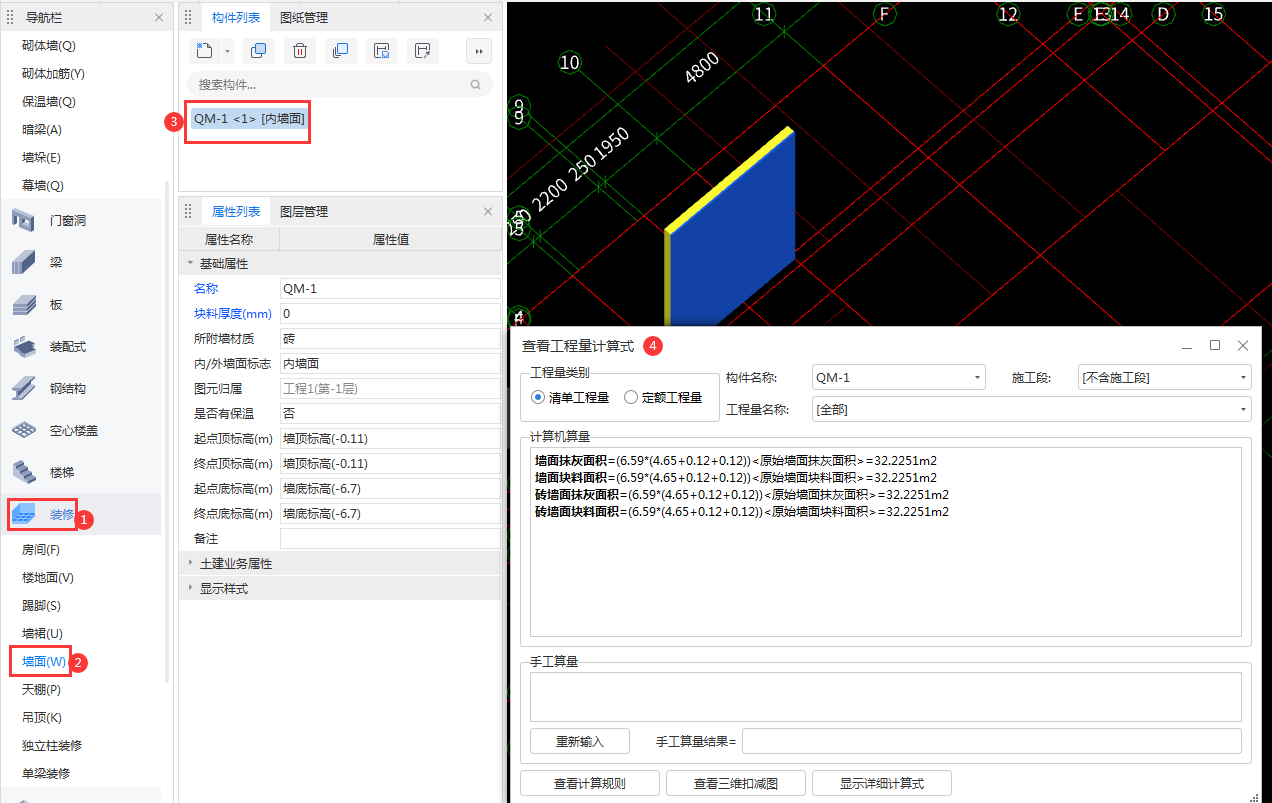Click inside the 手工算量 text area

(x=886, y=697)
